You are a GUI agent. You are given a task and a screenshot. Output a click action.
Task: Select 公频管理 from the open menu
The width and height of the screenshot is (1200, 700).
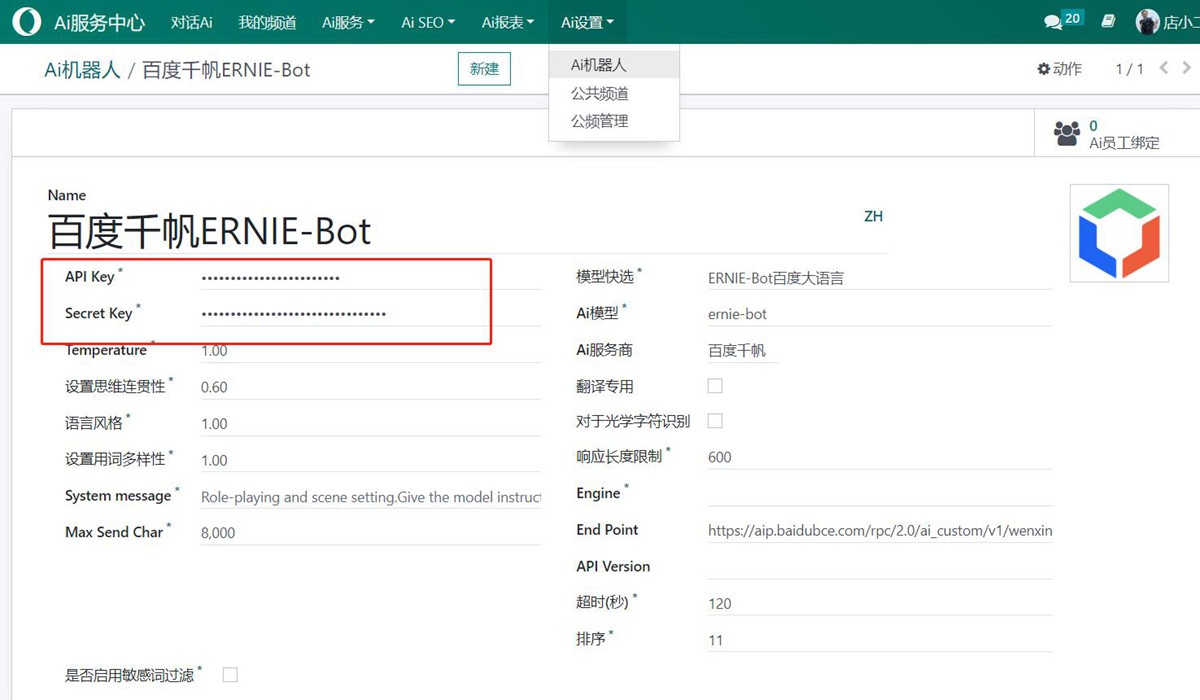[x=599, y=121]
